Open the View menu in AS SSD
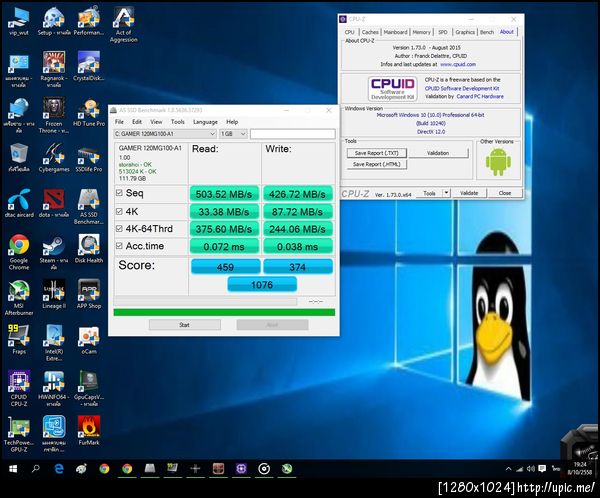The height and width of the screenshot is (498, 600). (156, 122)
